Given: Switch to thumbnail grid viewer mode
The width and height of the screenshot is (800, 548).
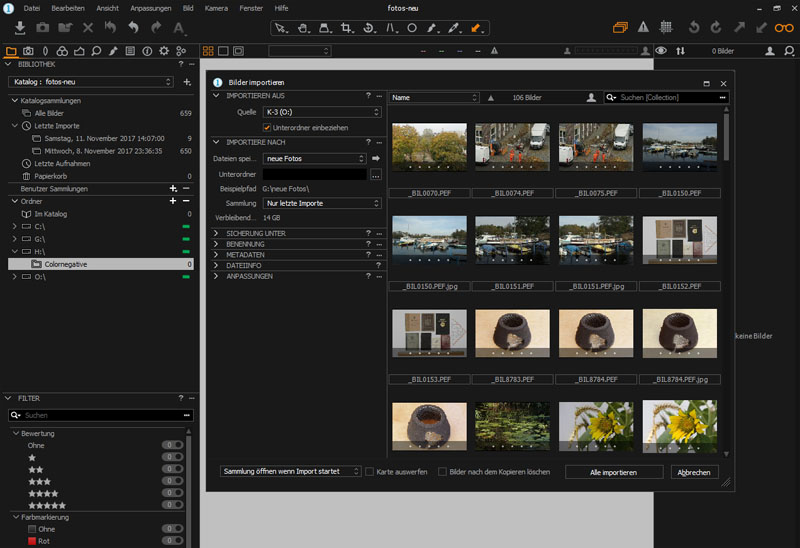Looking at the screenshot, I should 208,51.
